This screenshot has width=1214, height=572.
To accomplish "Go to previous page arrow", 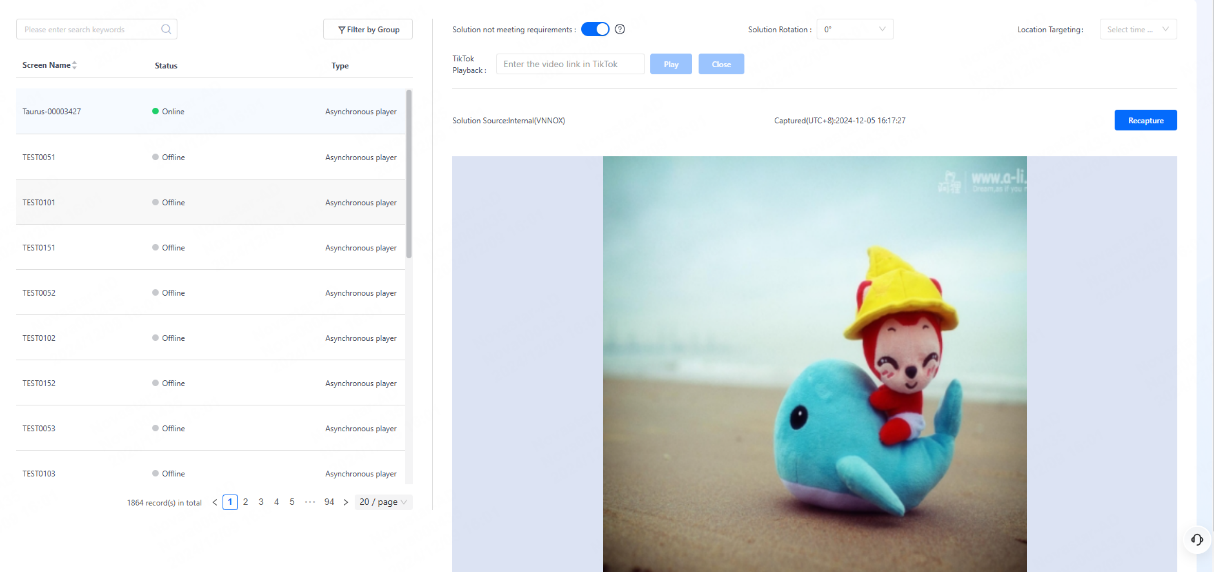I will click(x=214, y=502).
